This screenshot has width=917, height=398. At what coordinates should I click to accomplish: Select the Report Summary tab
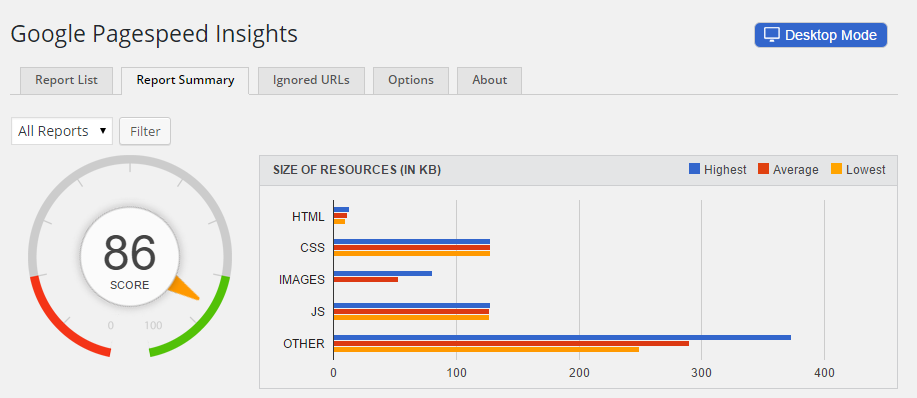click(x=185, y=80)
